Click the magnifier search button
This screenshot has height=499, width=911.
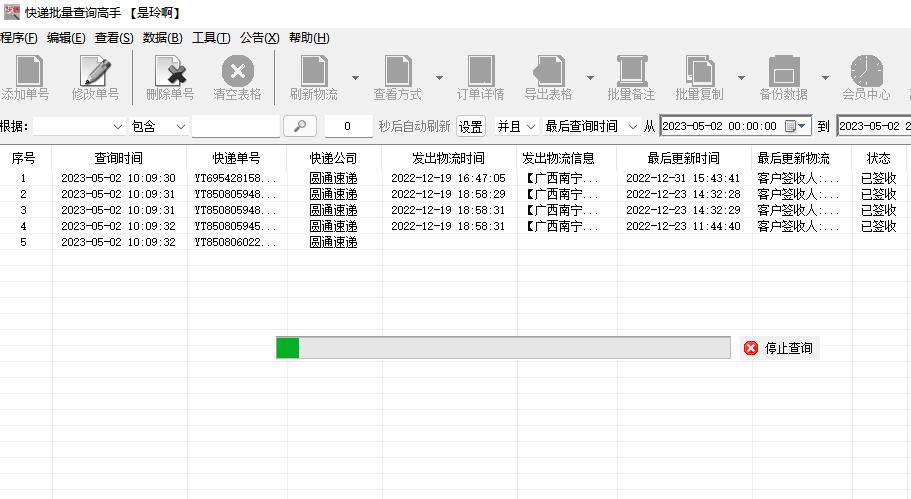[x=300, y=126]
